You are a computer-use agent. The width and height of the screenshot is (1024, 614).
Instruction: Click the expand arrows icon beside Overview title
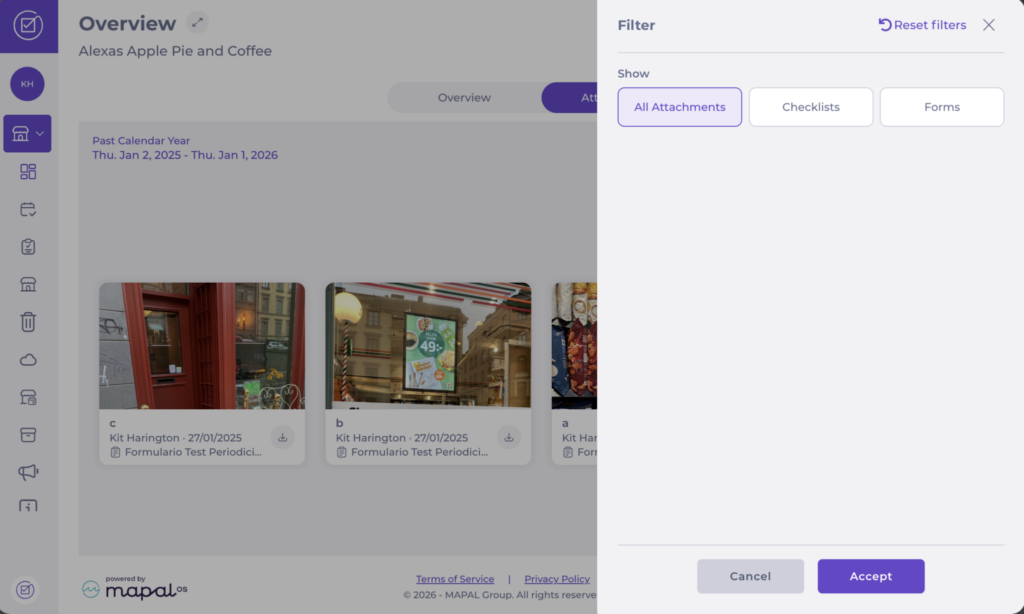[x=198, y=23]
